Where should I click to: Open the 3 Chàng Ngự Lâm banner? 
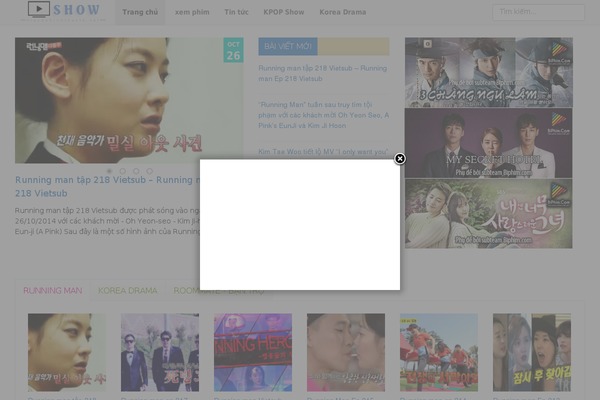click(489, 72)
